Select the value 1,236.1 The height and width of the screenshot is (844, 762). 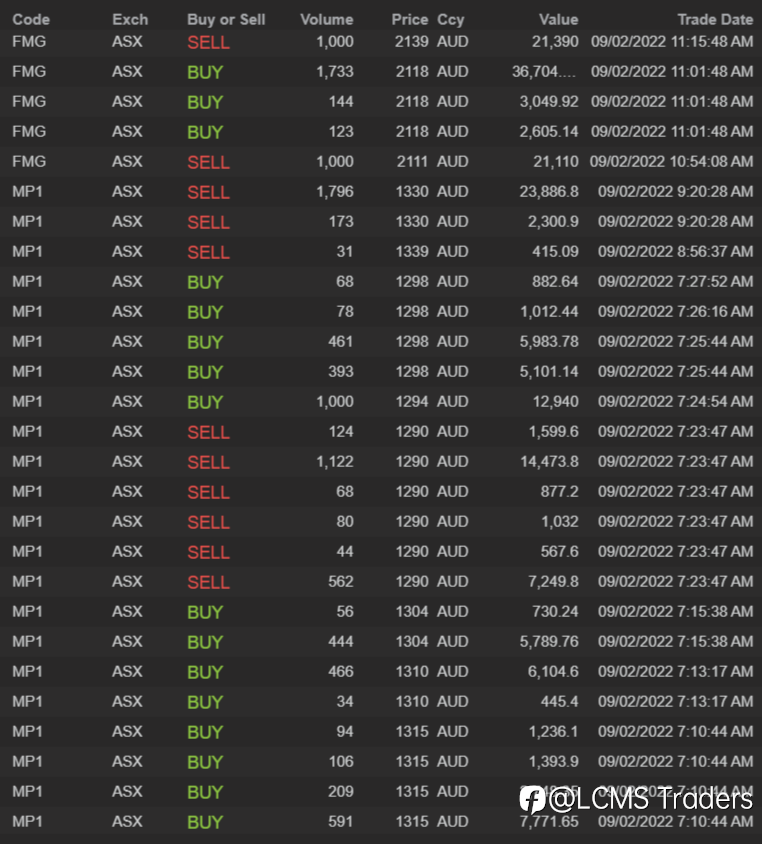coord(553,732)
